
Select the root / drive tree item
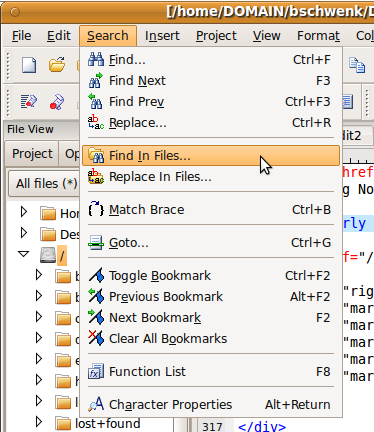click(62, 256)
